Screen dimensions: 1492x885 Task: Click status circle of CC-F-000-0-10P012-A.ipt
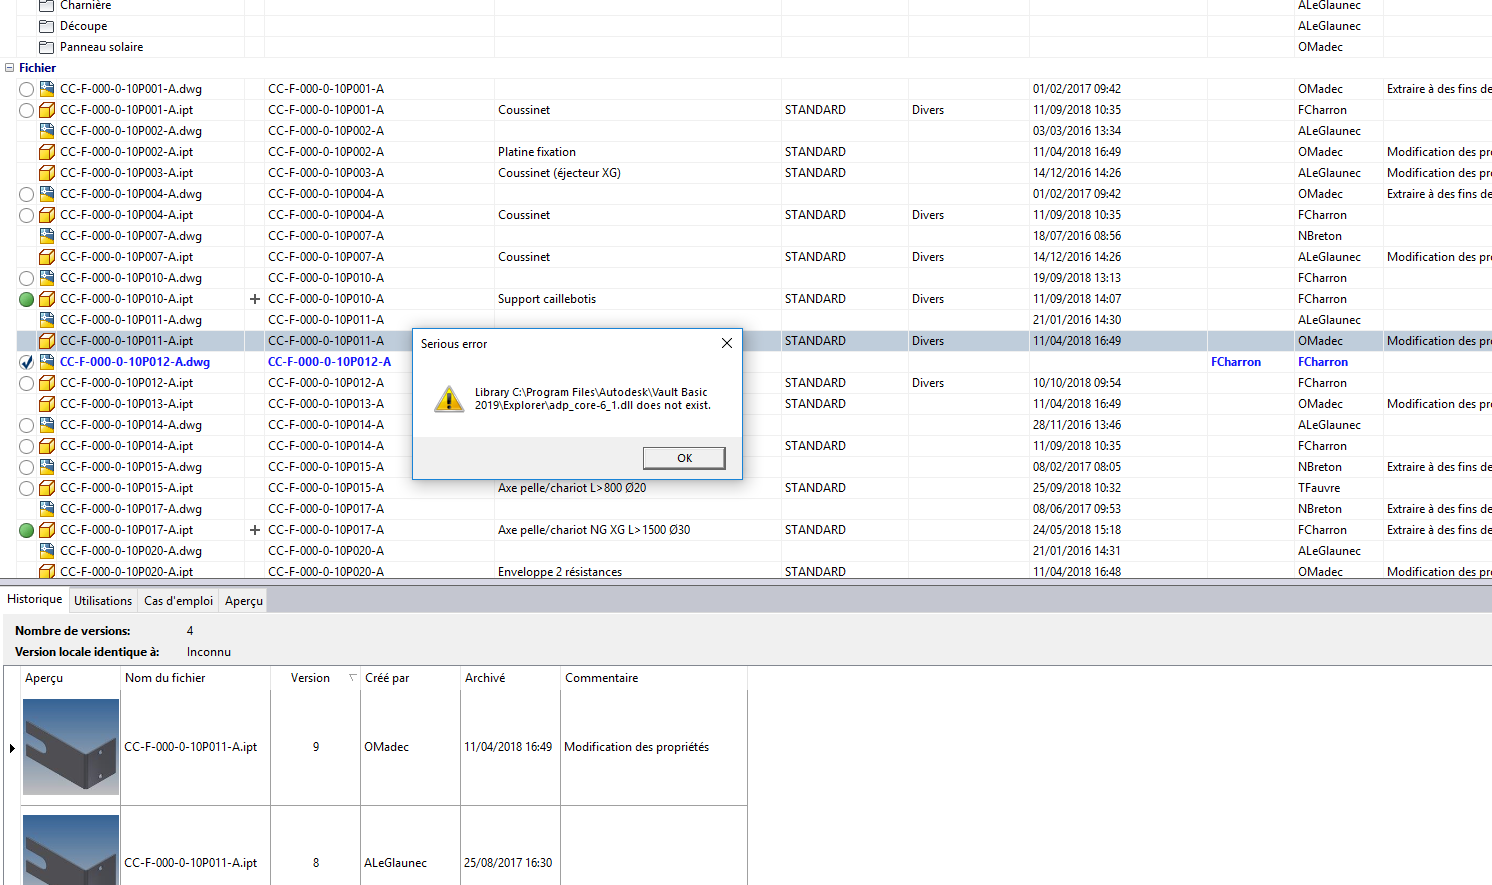(27, 383)
